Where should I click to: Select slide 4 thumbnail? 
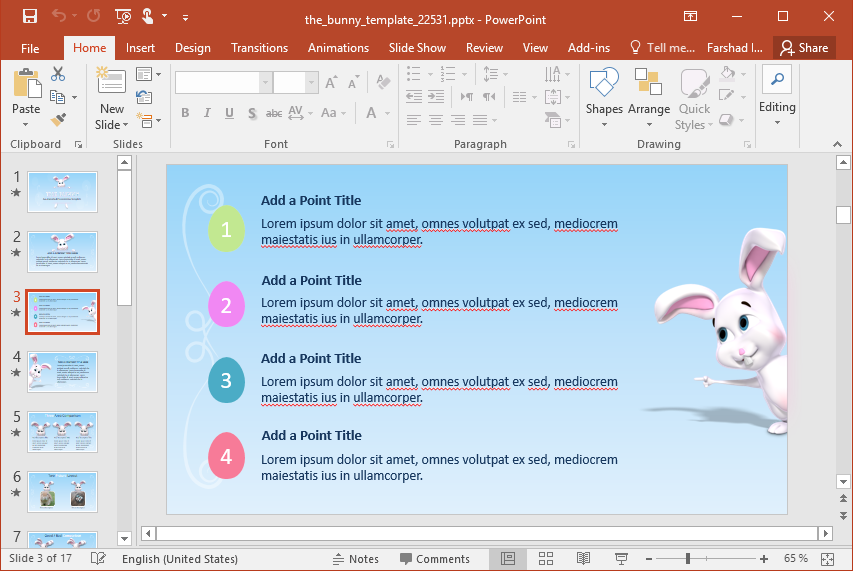pyautogui.click(x=62, y=372)
